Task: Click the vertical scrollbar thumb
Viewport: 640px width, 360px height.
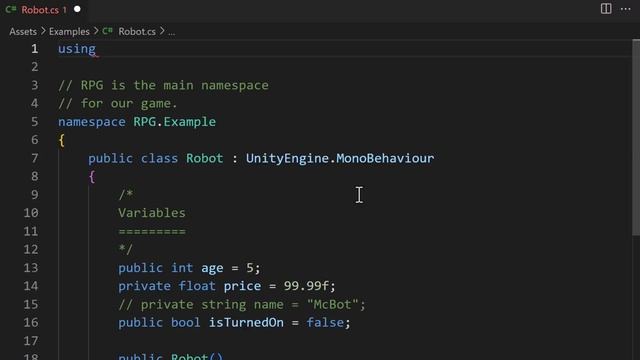Action: [x=636, y=137]
